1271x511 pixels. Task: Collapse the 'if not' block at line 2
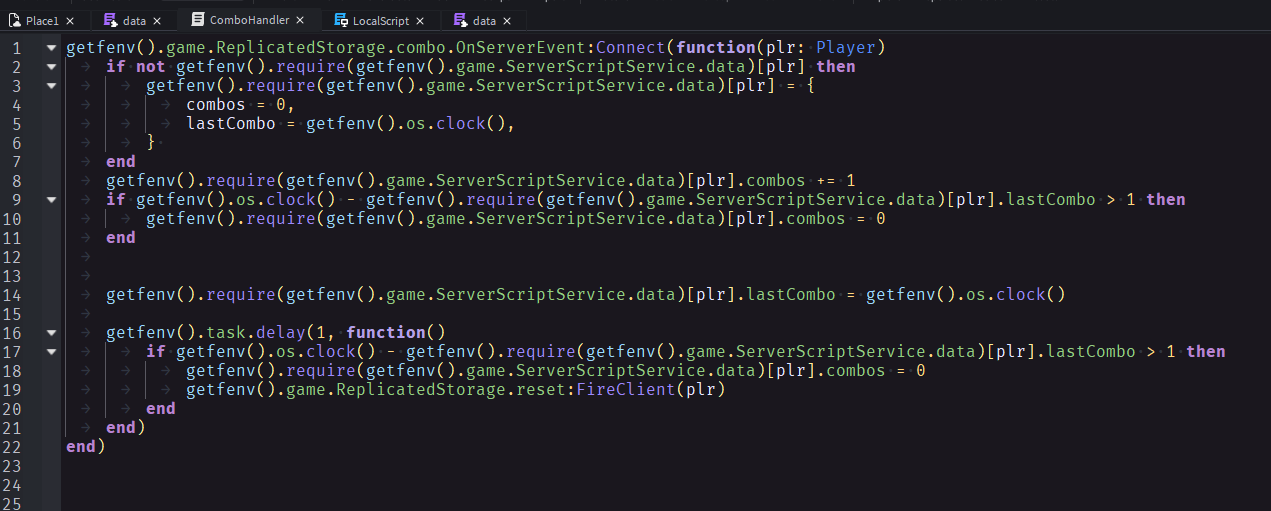(x=50, y=66)
